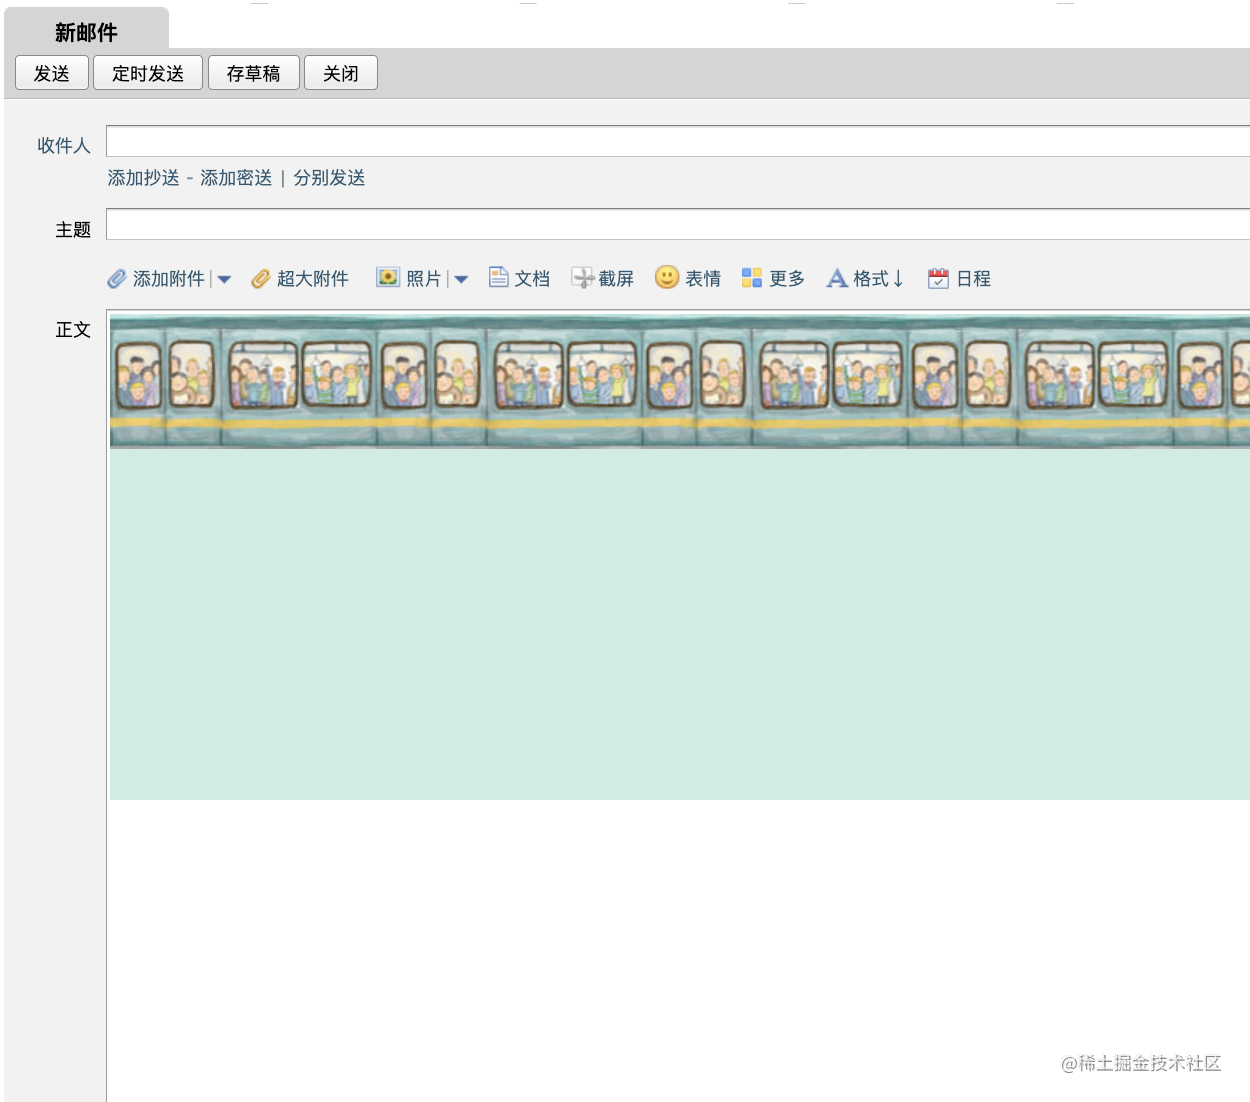Click the 截屏 scissors icon
This screenshot has width=1250, height=1102.
click(583, 278)
